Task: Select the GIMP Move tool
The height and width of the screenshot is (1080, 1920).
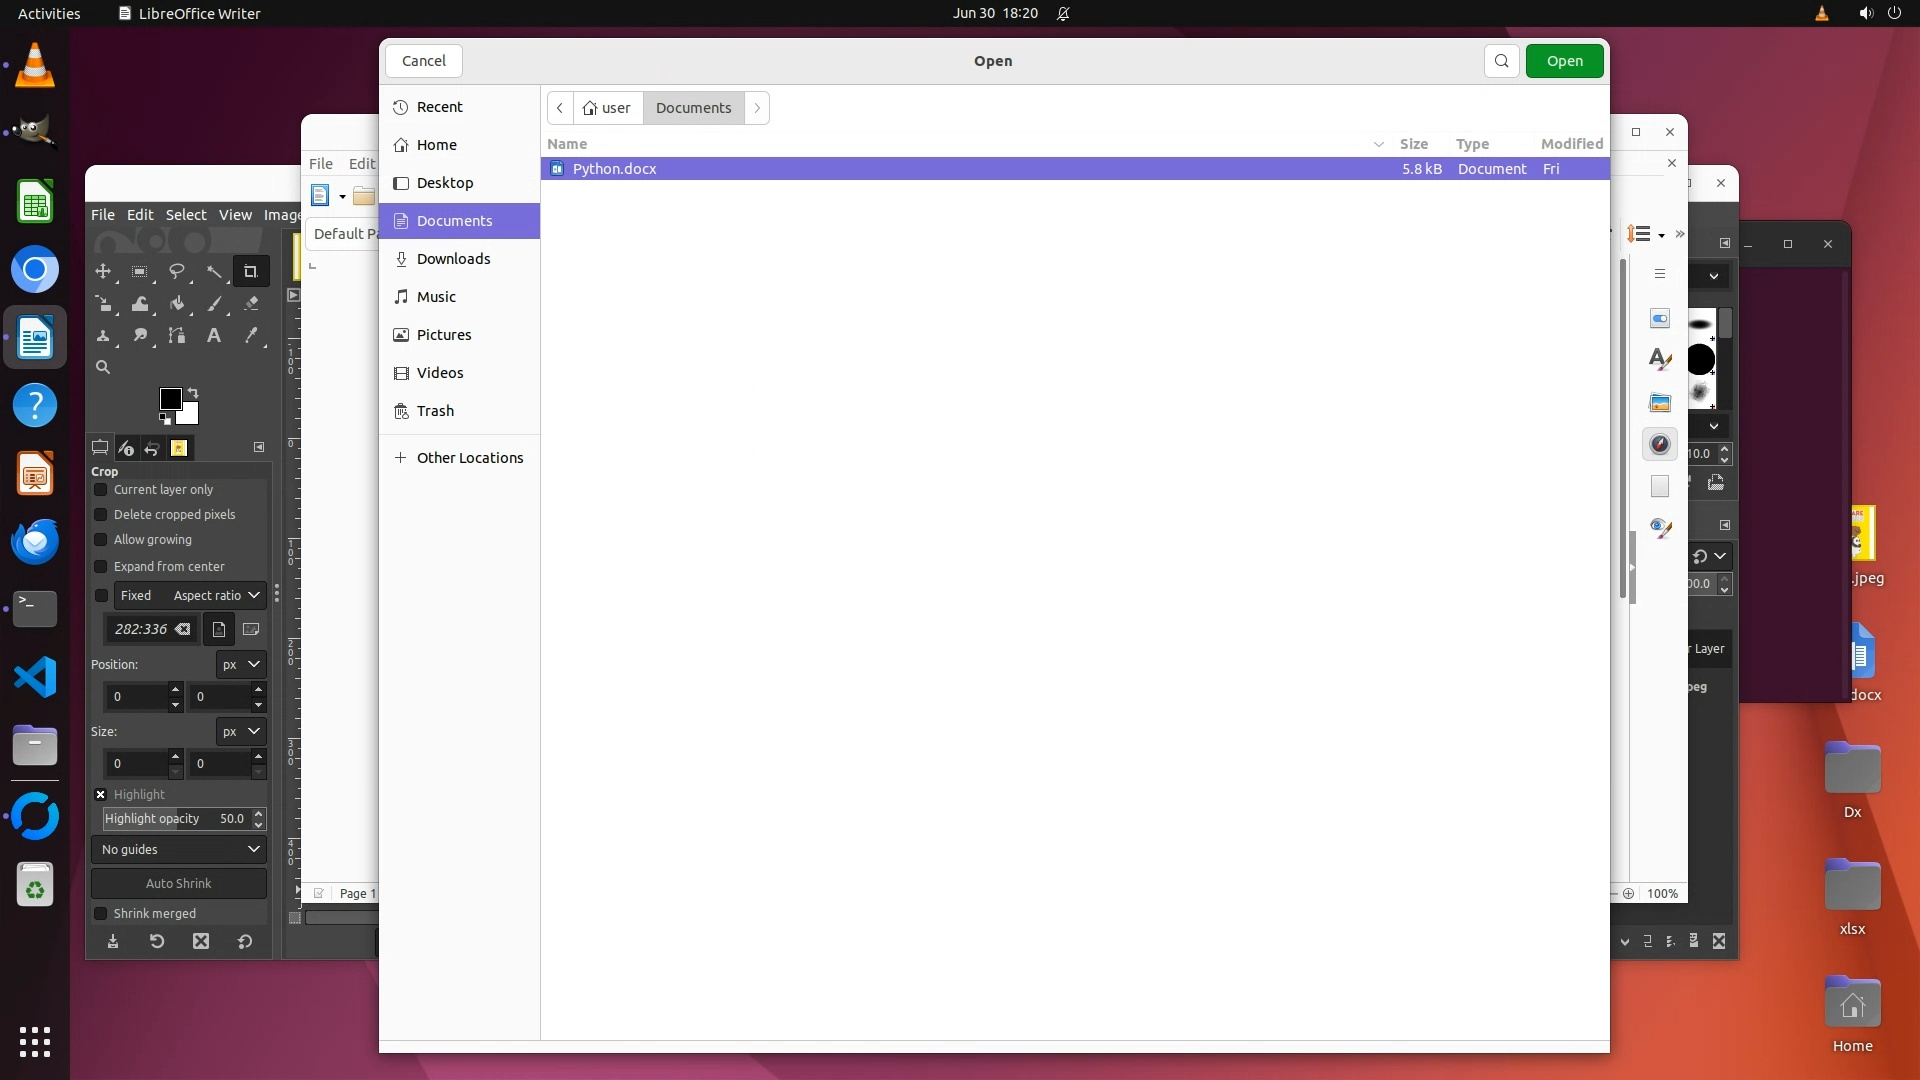Action: tap(103, 271)
